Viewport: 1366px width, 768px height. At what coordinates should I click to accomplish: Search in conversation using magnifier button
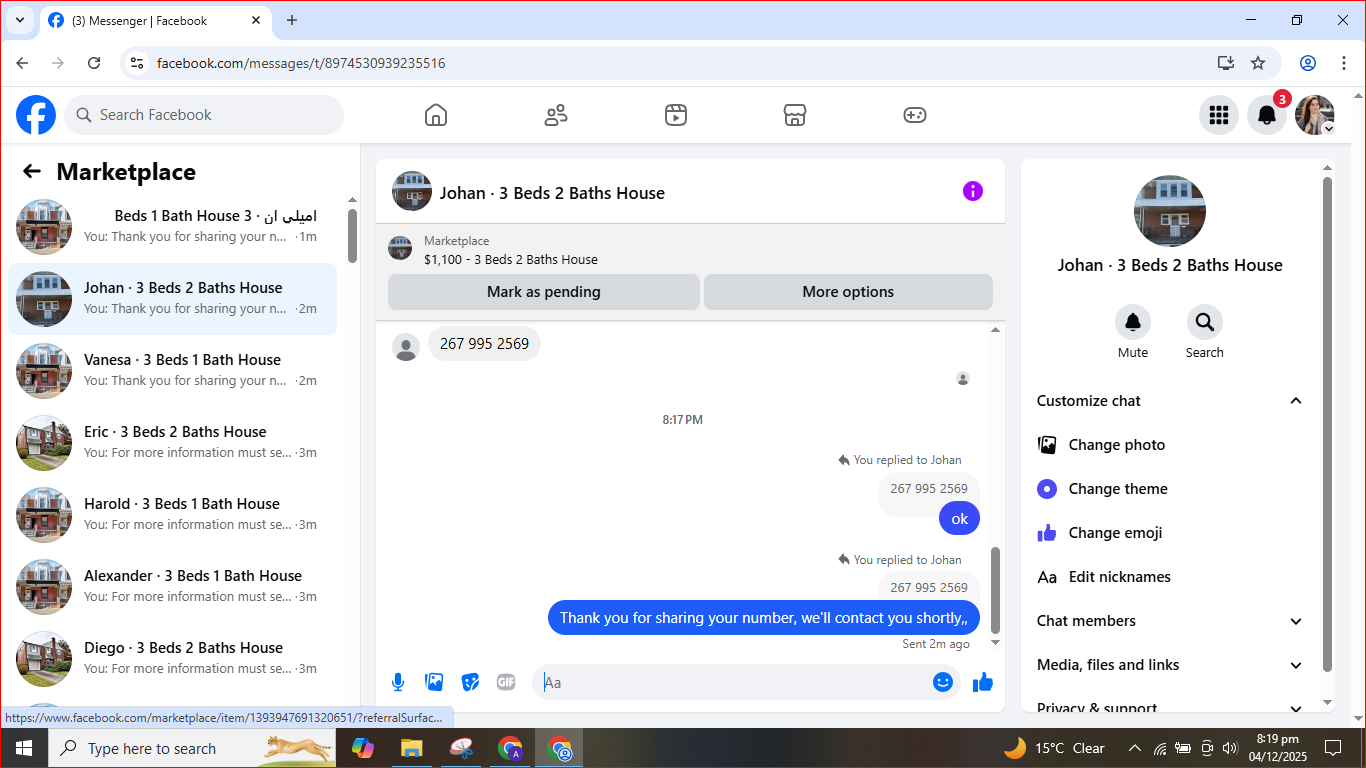[x=1205, y=322]
